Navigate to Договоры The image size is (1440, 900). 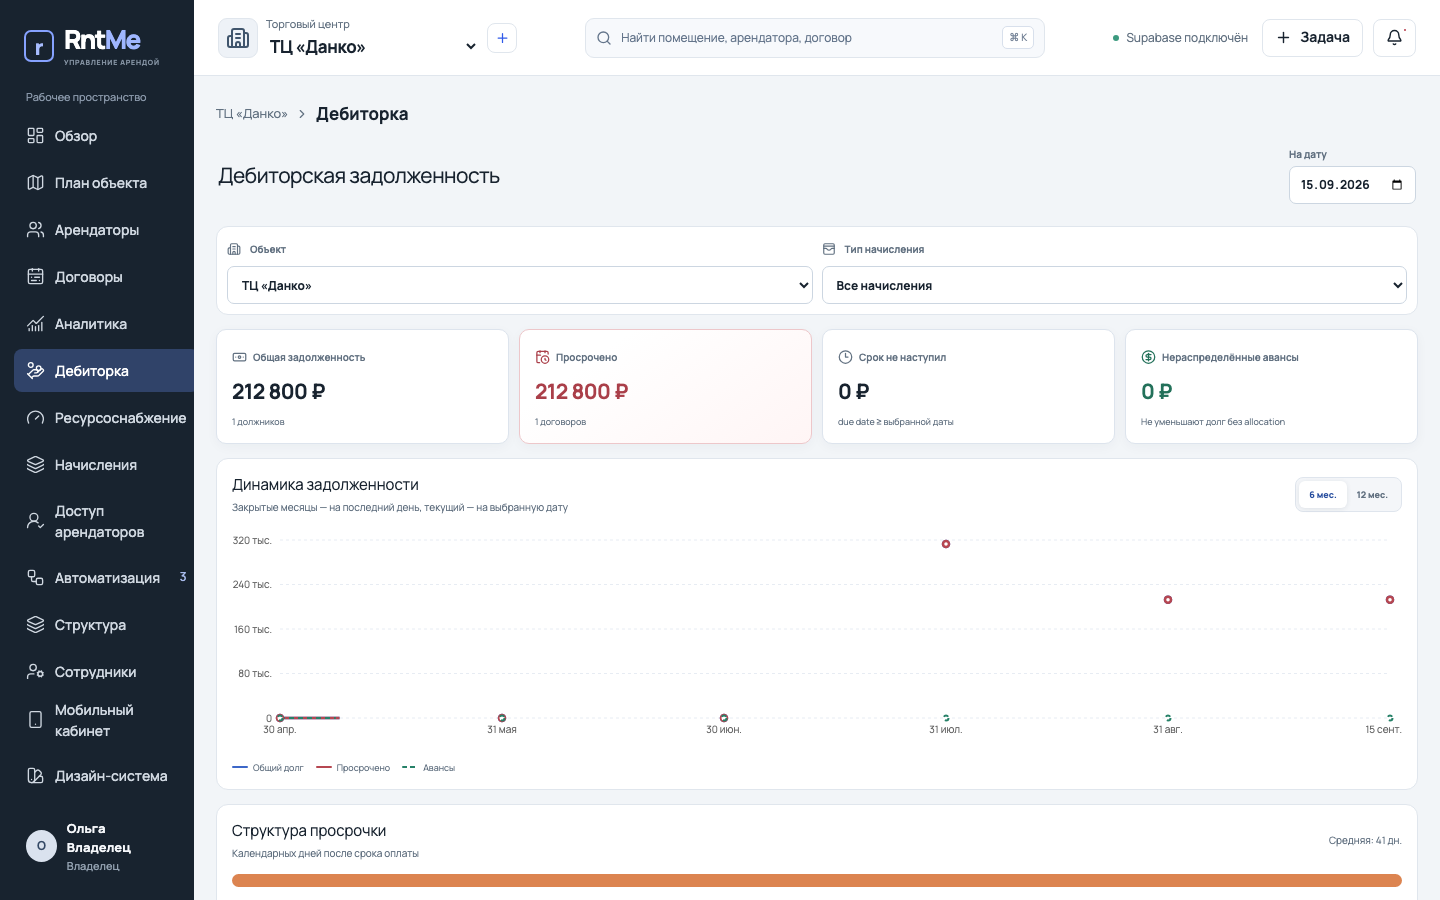(x=104, y=277)
